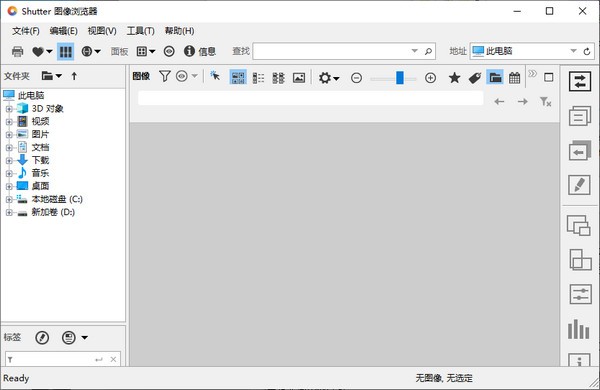Image resolution: width=600 pixels, height=390 pixels.
Task: Click the path input bar in image panel
Action: [310, 98]
